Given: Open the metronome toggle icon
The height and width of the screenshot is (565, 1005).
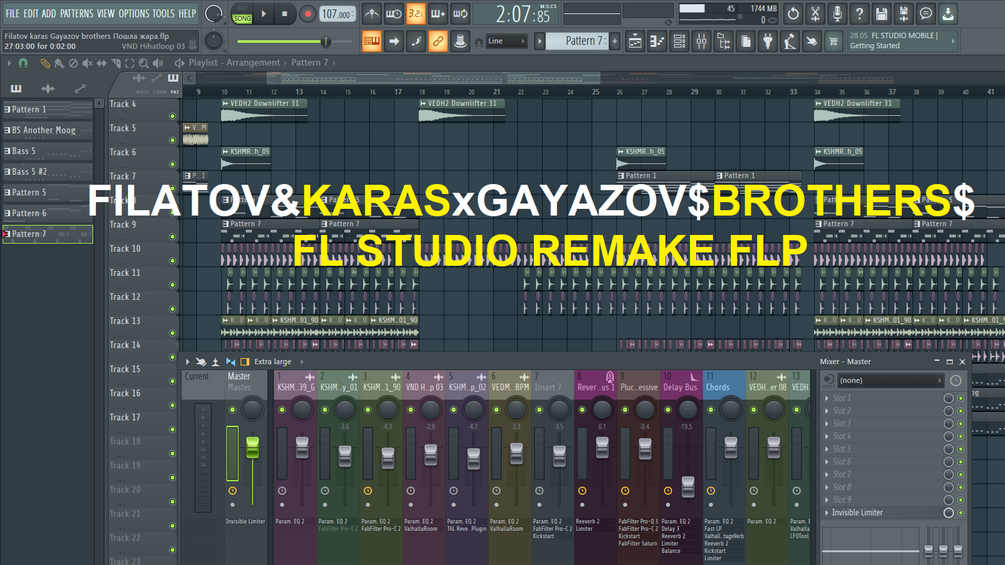Looking at the screenshot, I should click(371, 14).
